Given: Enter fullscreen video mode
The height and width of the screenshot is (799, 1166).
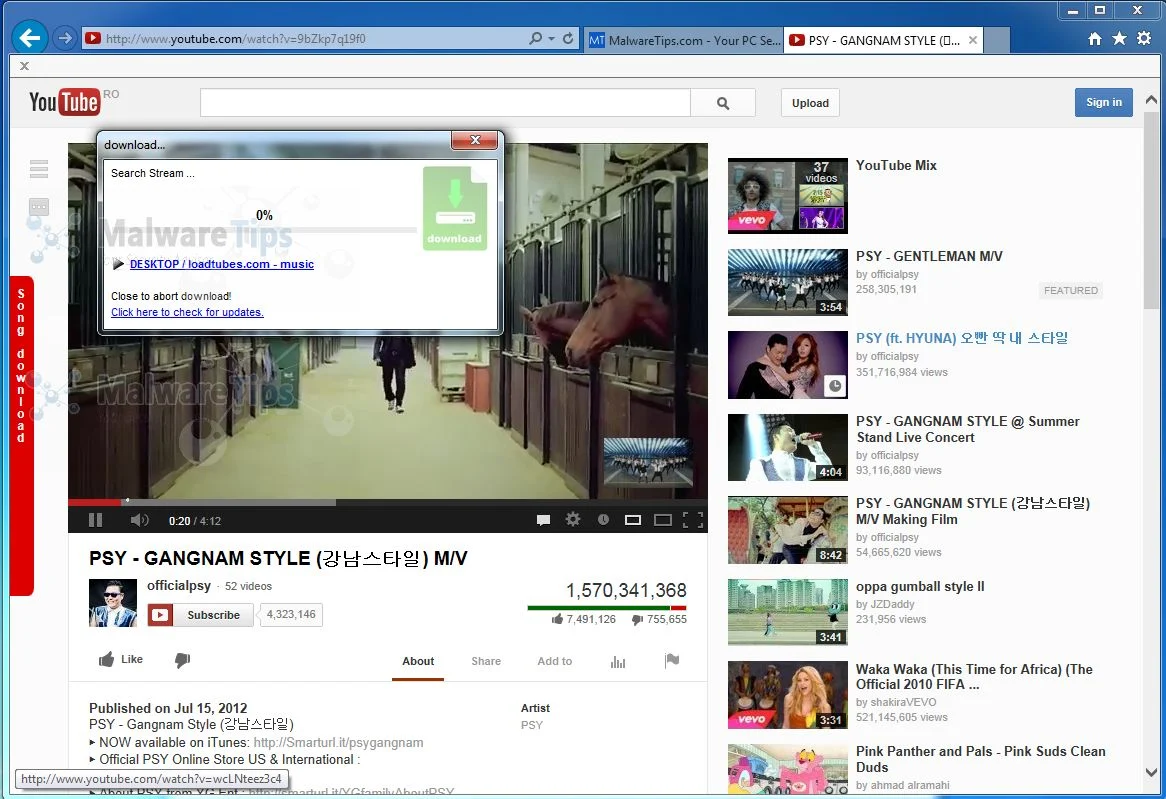Looking at the screenshot, I should coord(693,520).
